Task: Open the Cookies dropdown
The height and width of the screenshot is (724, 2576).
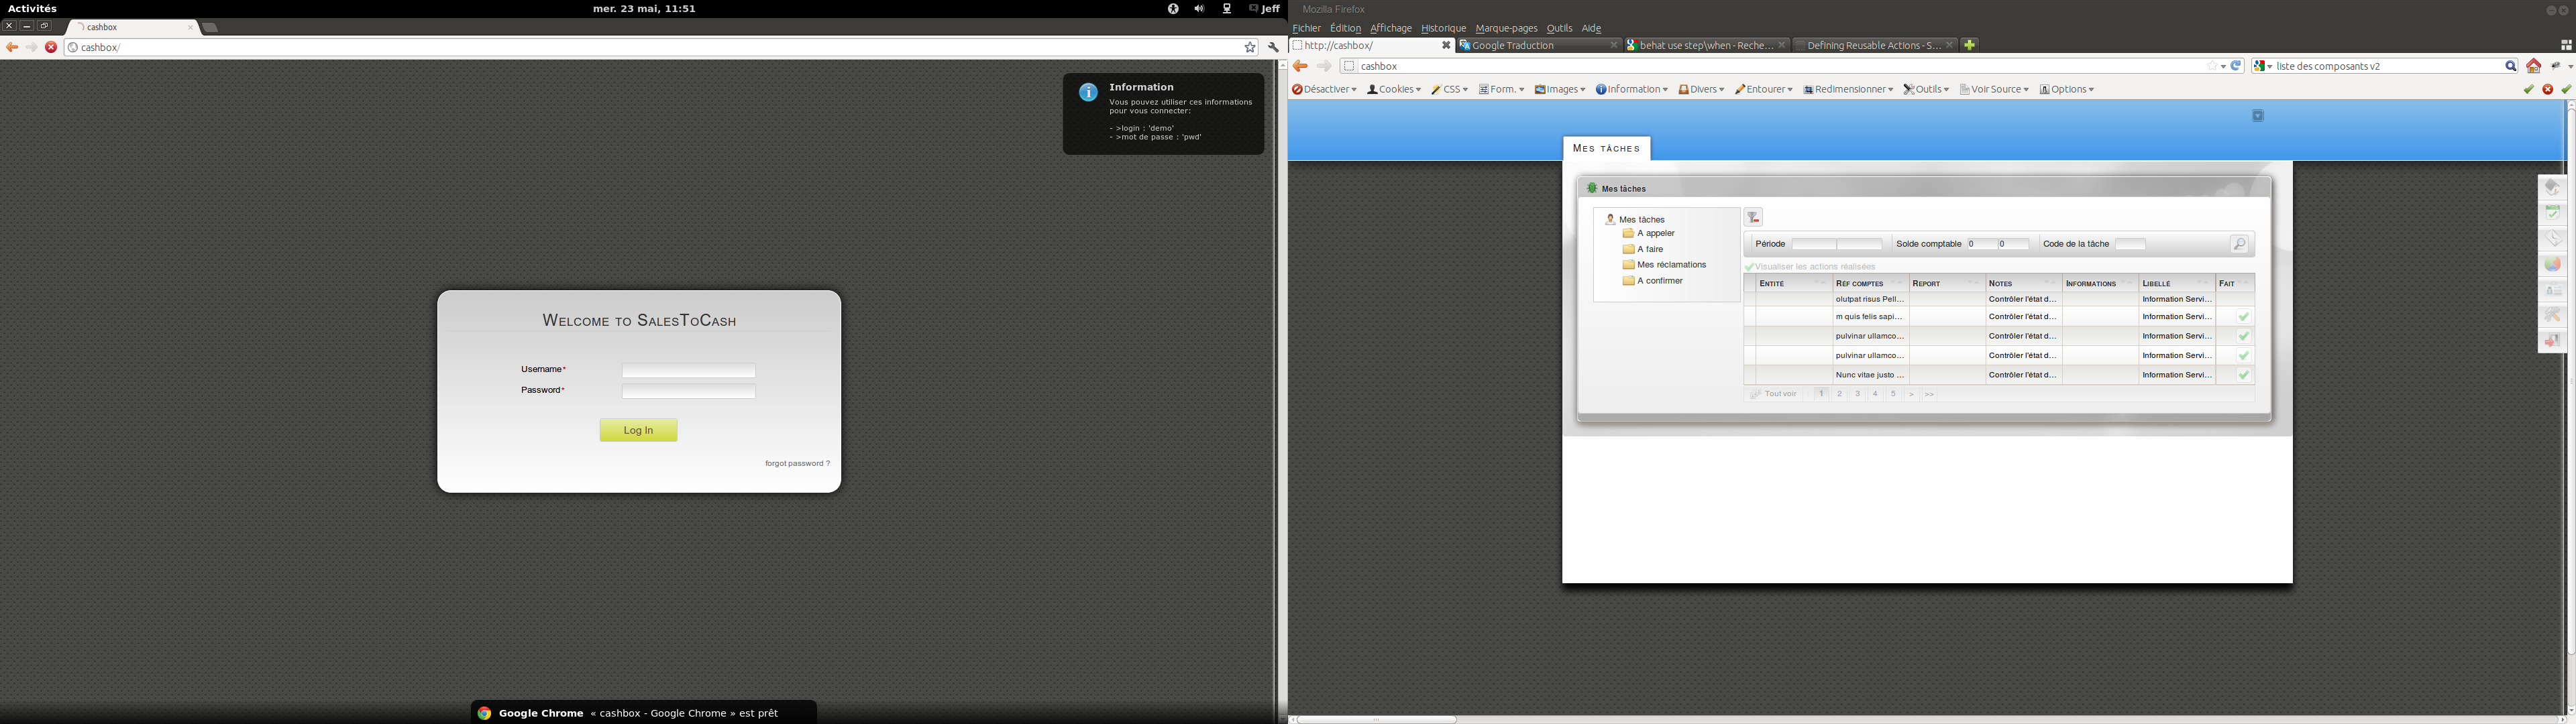Action: 1393,90
